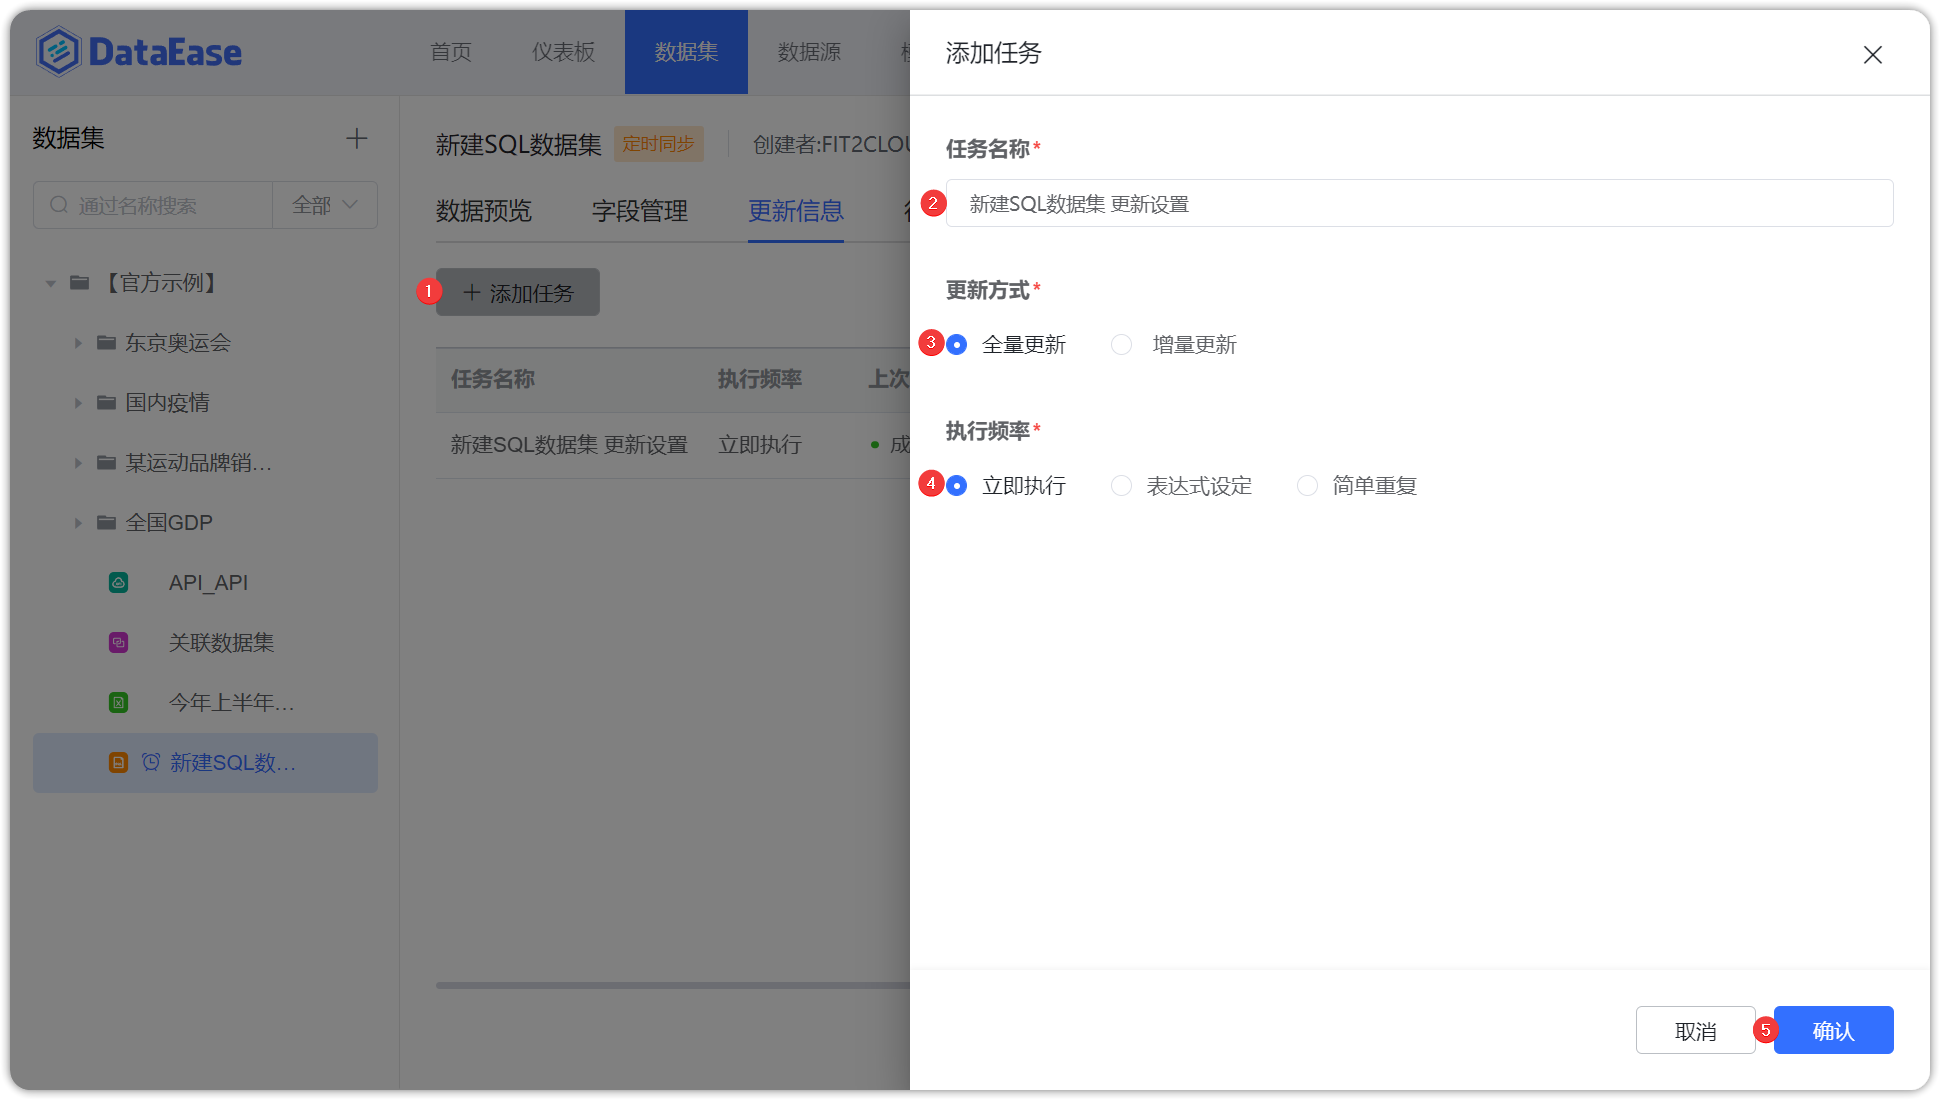The height and width of the screenshot is (1100, 1940).
Task: Click the horizontal scrollbar under the task table
Action: tap(672, 985)
